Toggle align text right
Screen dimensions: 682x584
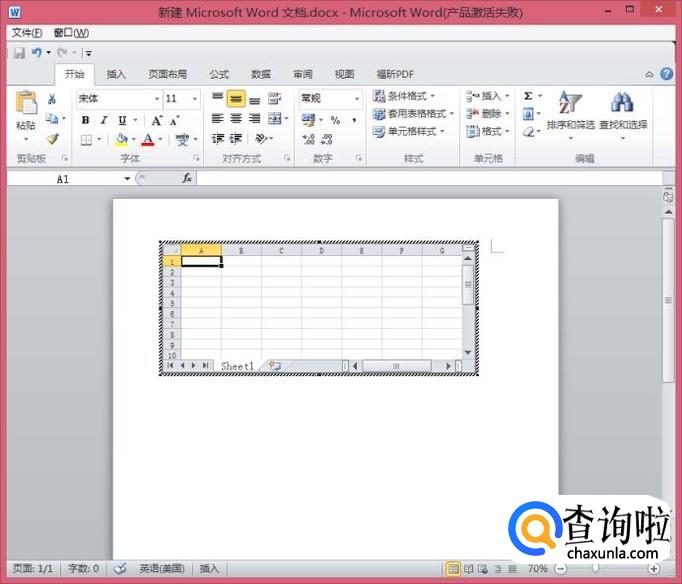coord(254,119)
